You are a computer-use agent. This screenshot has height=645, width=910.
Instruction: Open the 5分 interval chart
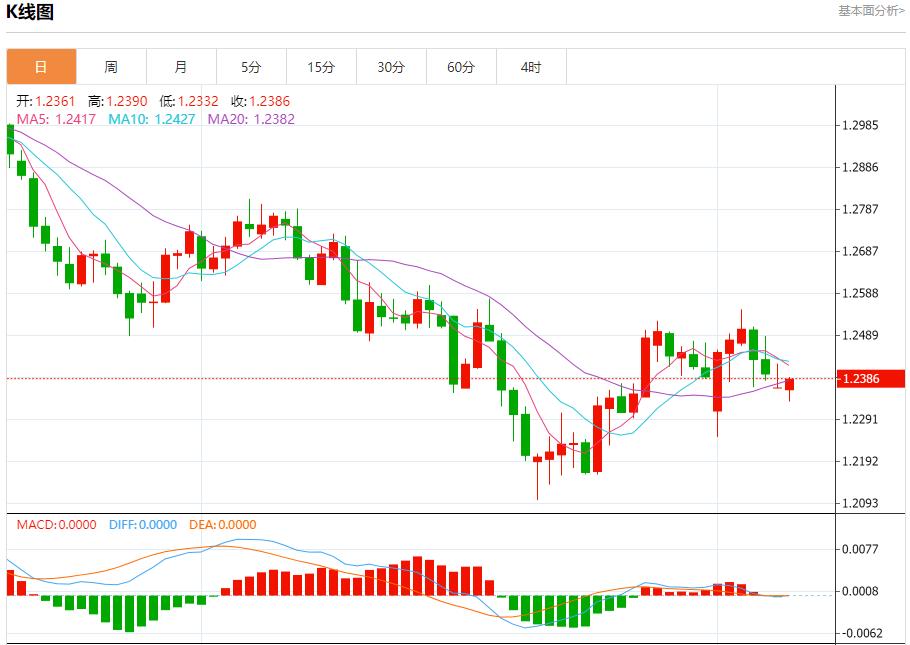(251, 67)
